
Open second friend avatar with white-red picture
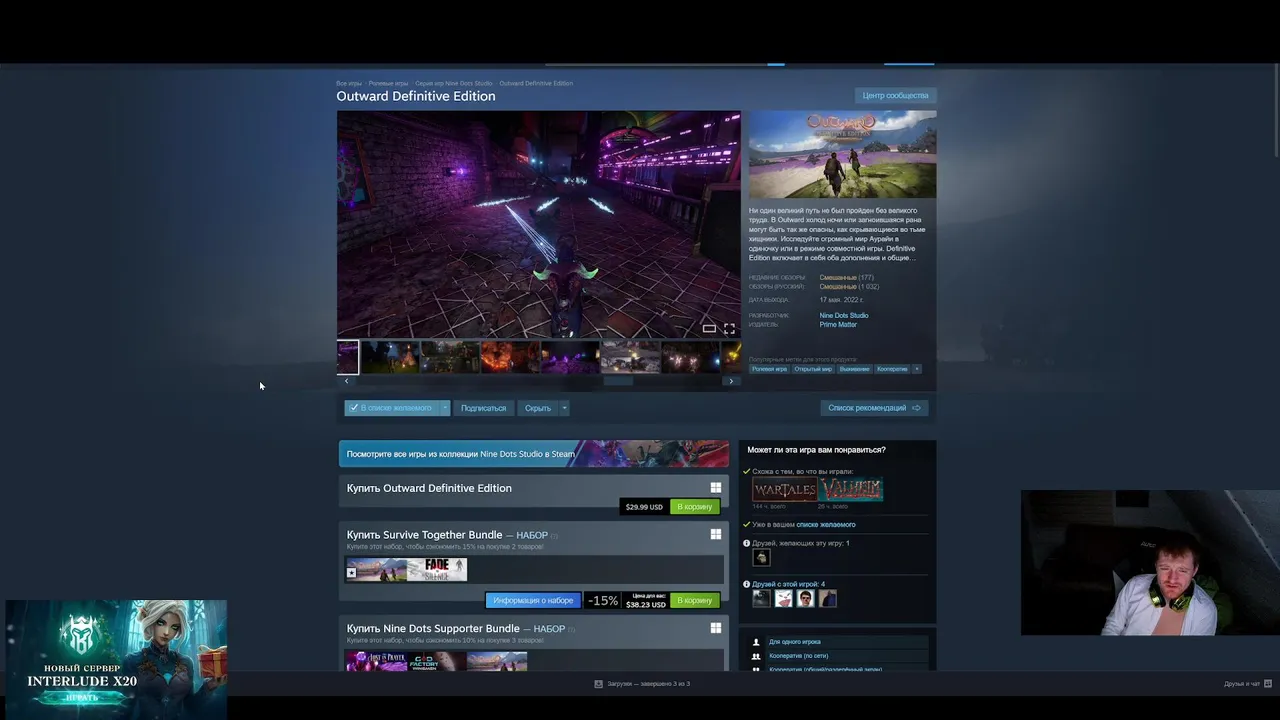click(783, 599)
